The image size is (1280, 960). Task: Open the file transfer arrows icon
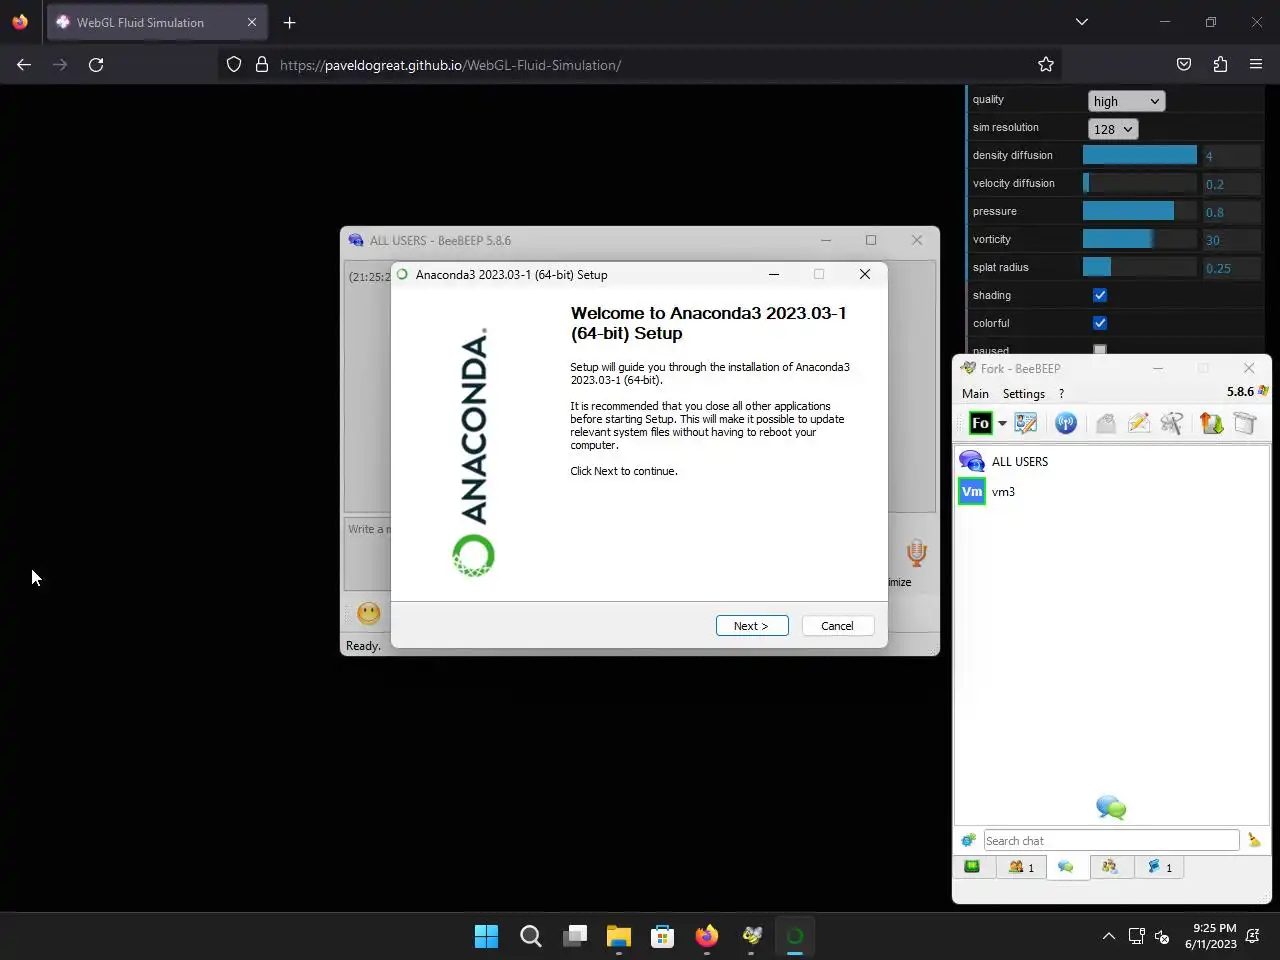tap(1212, 423)
